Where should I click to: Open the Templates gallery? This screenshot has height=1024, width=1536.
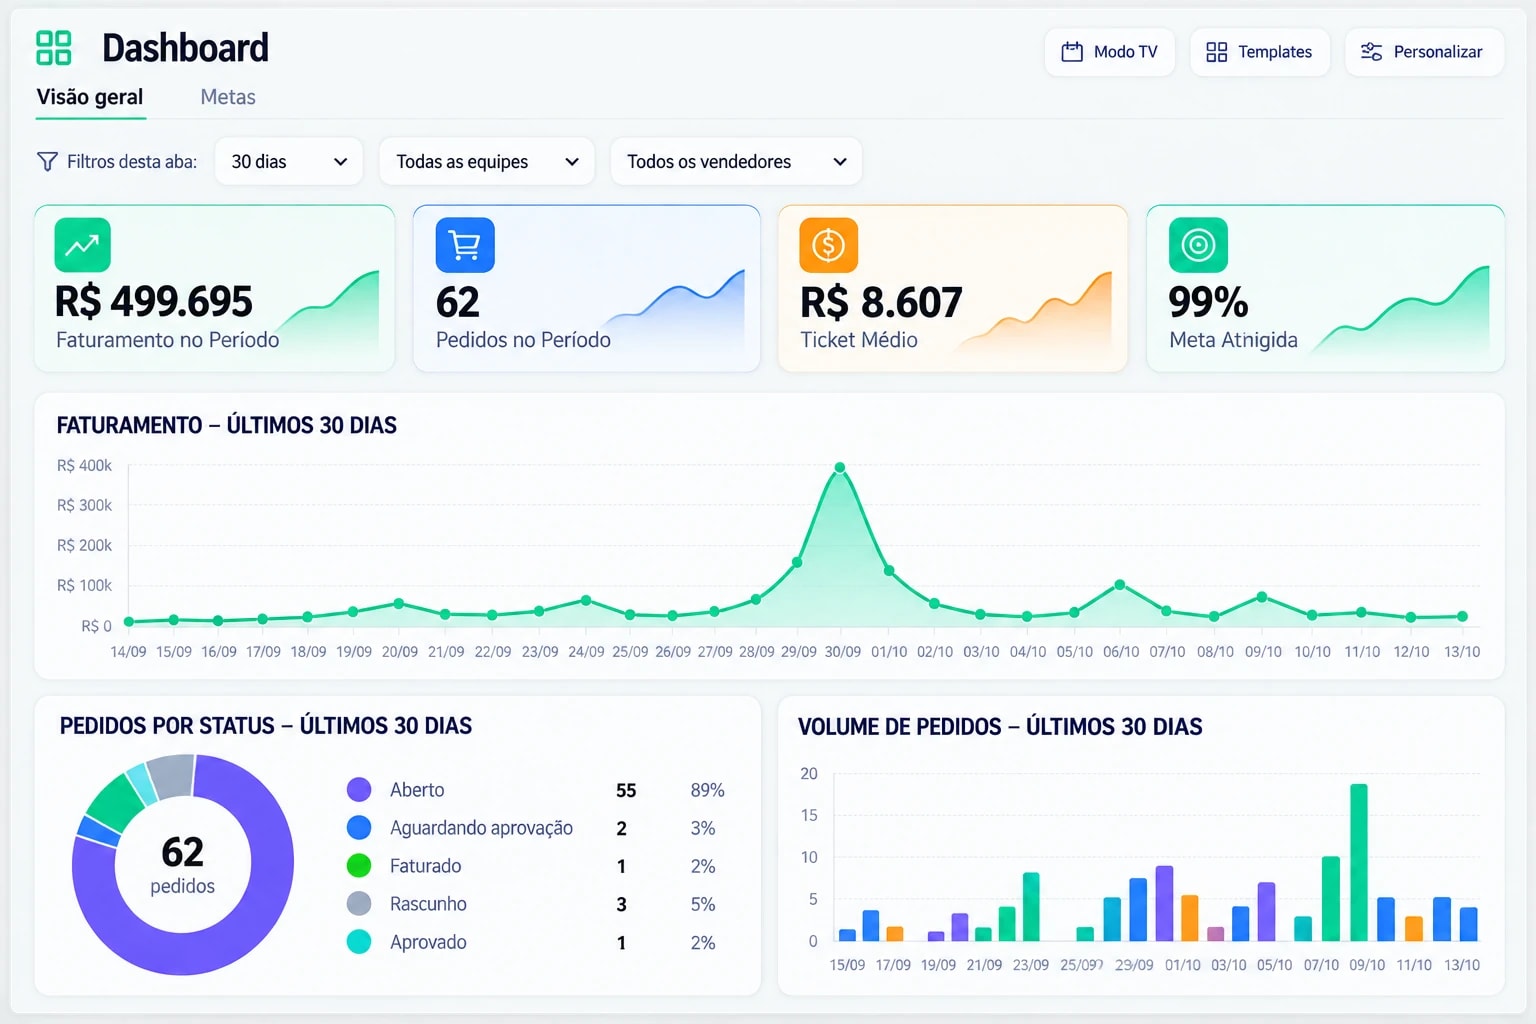1260,52
